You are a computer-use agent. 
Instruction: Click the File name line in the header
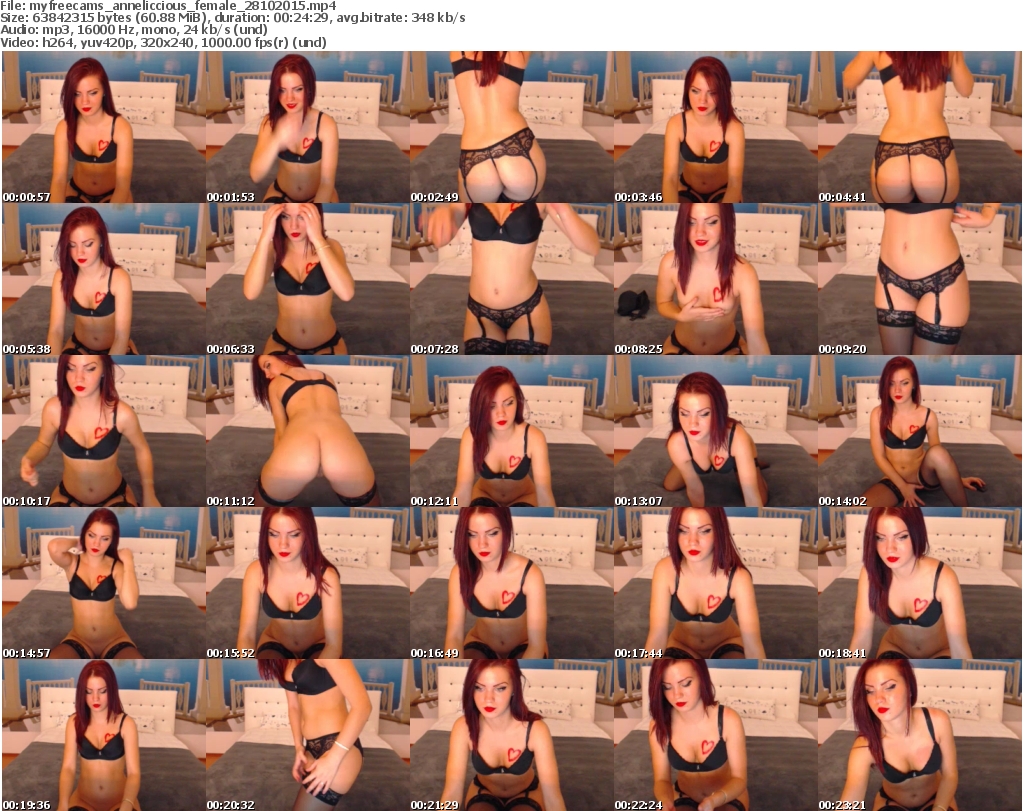[168, 5]
